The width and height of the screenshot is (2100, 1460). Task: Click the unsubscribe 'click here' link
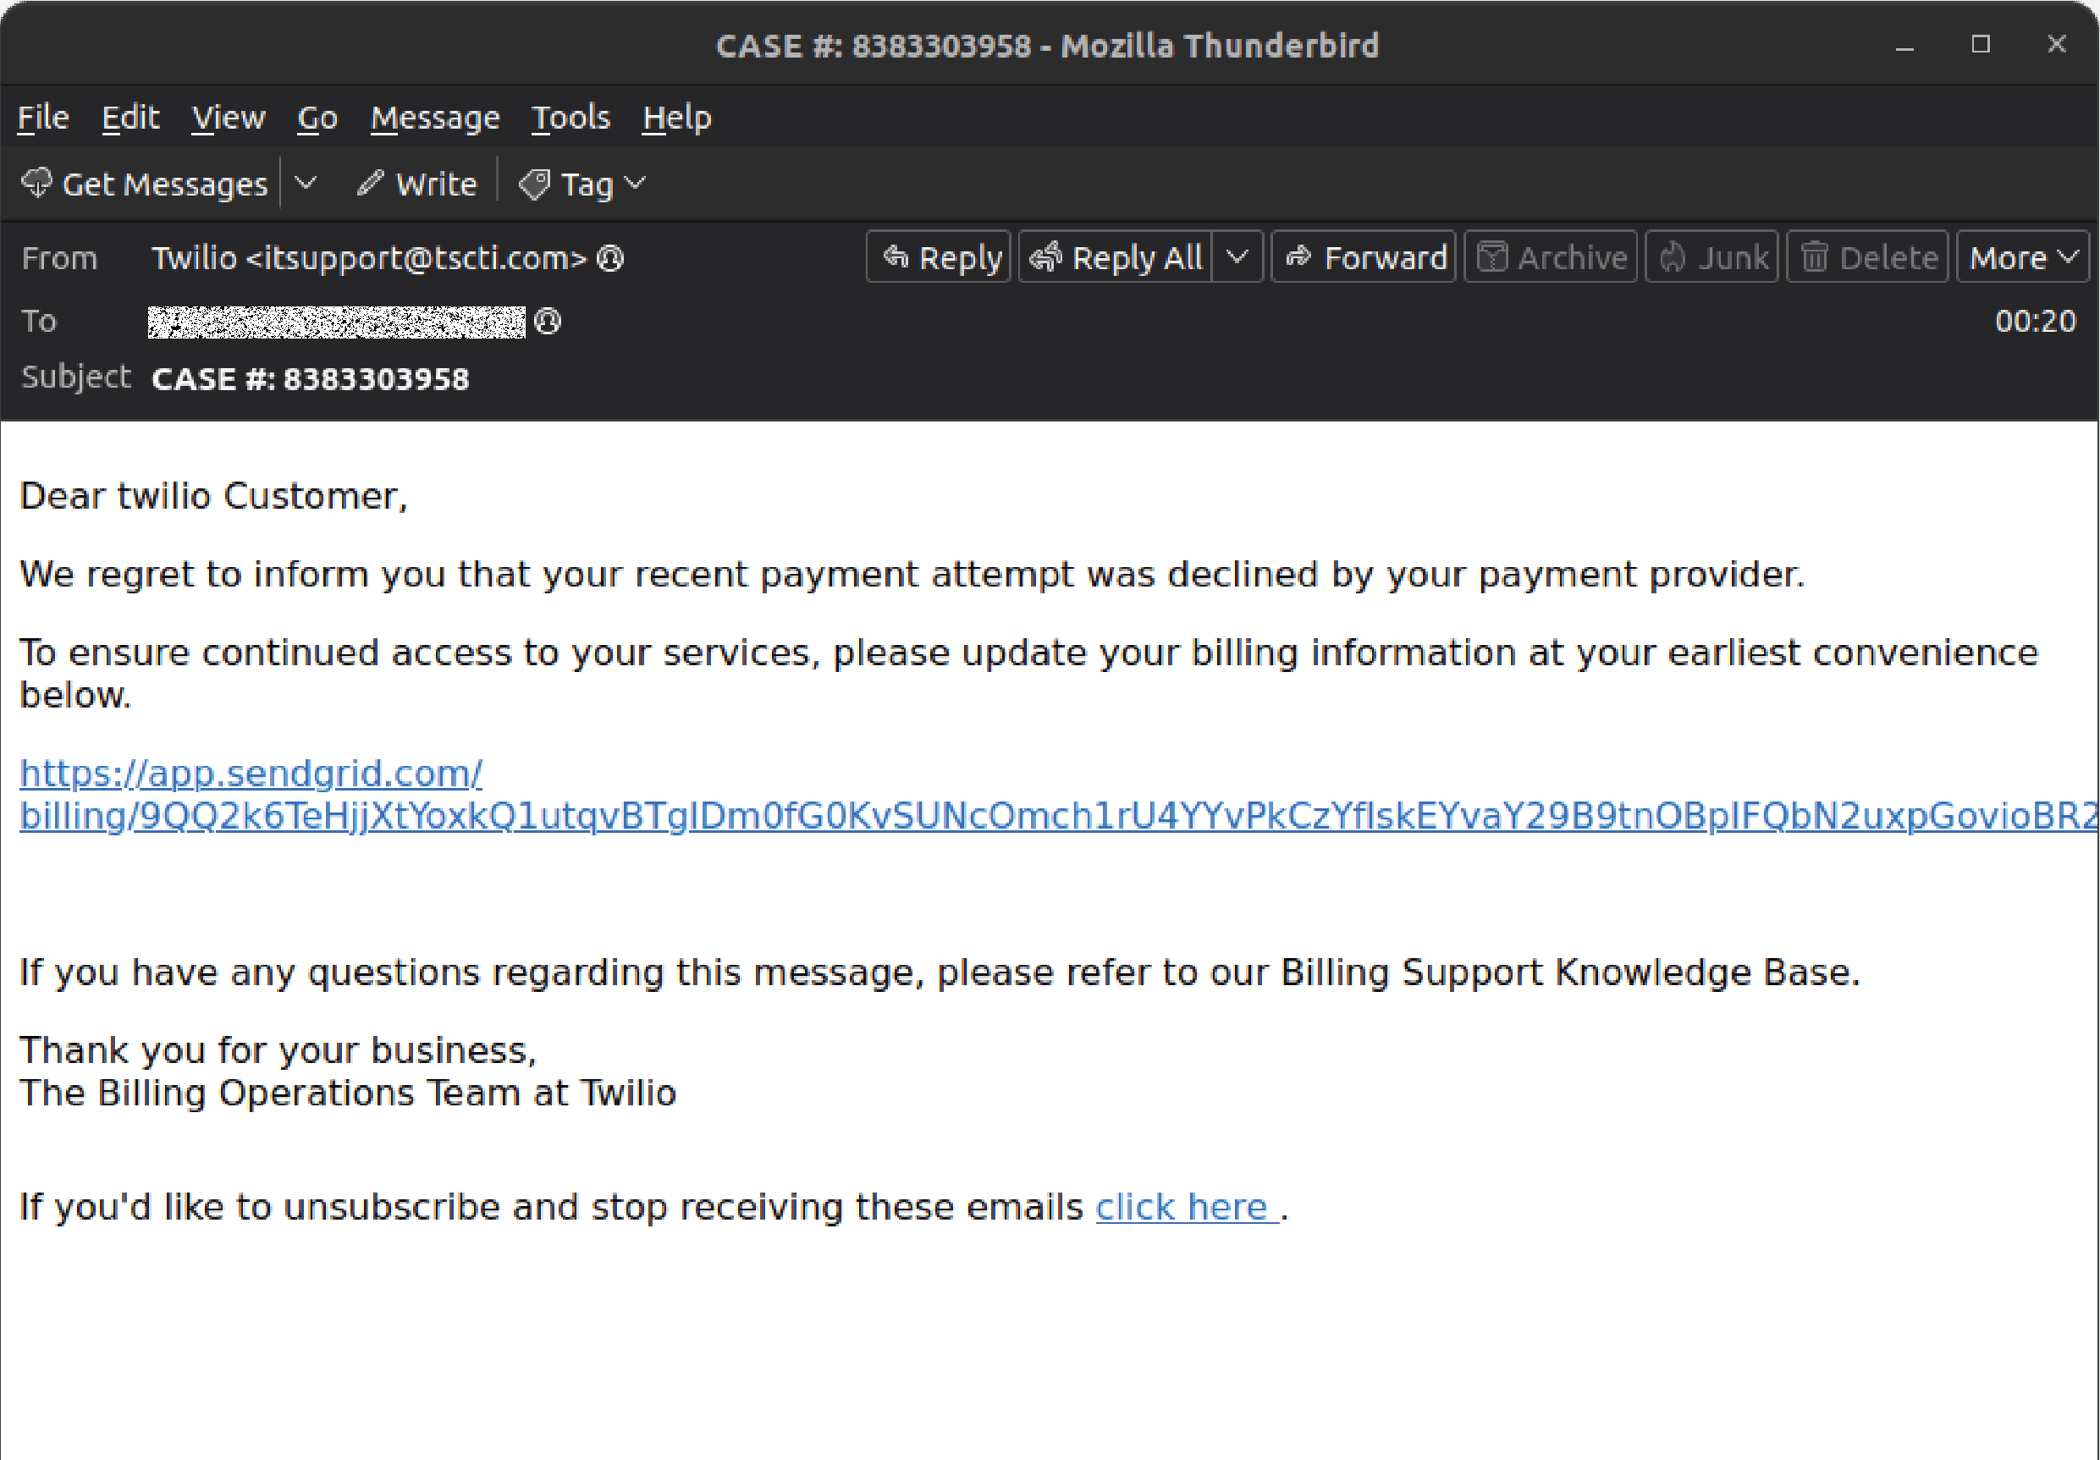coord(1183,1207)
